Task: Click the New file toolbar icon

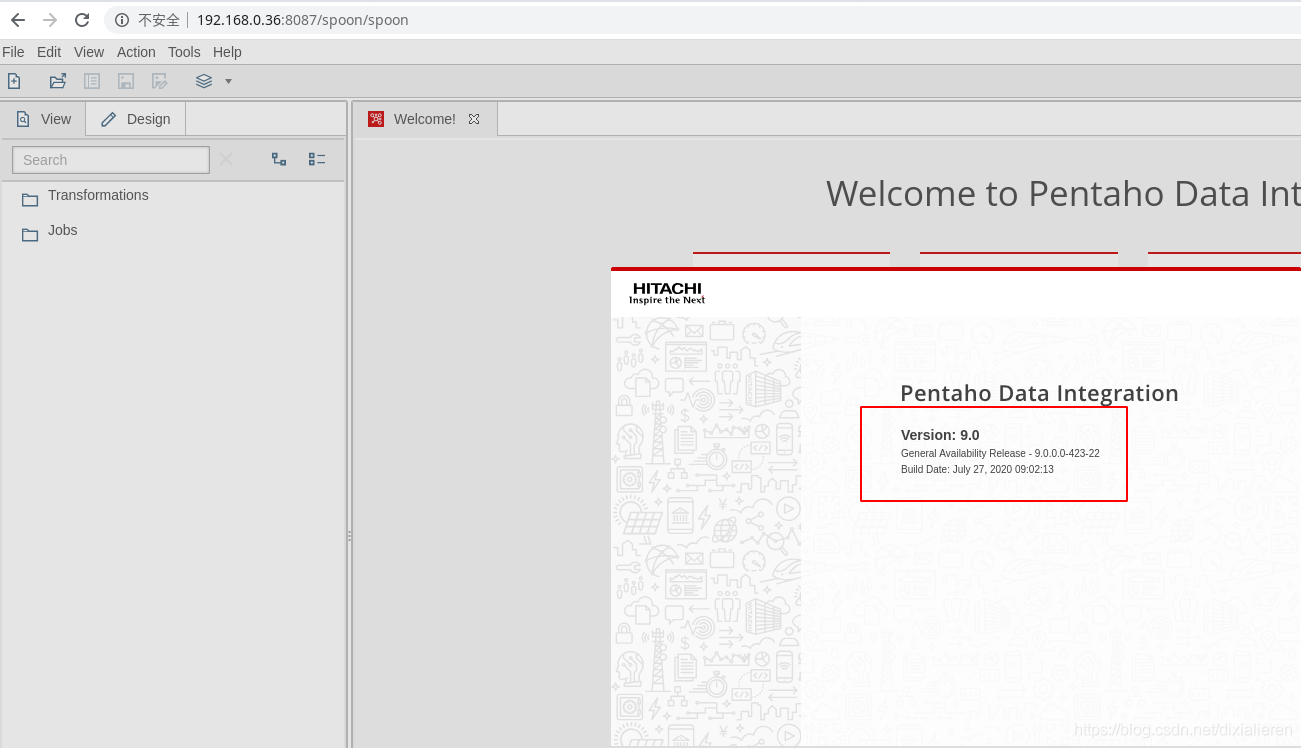Action: tap(14, 81)
